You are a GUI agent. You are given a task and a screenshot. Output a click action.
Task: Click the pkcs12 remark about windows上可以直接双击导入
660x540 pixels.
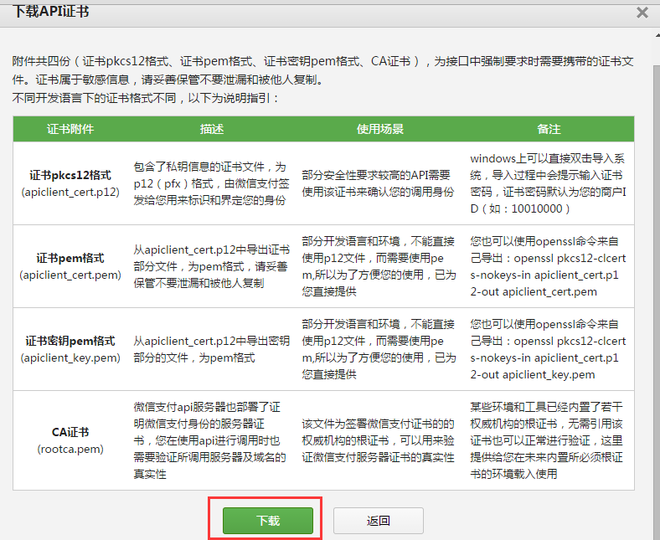click(548, 184)
